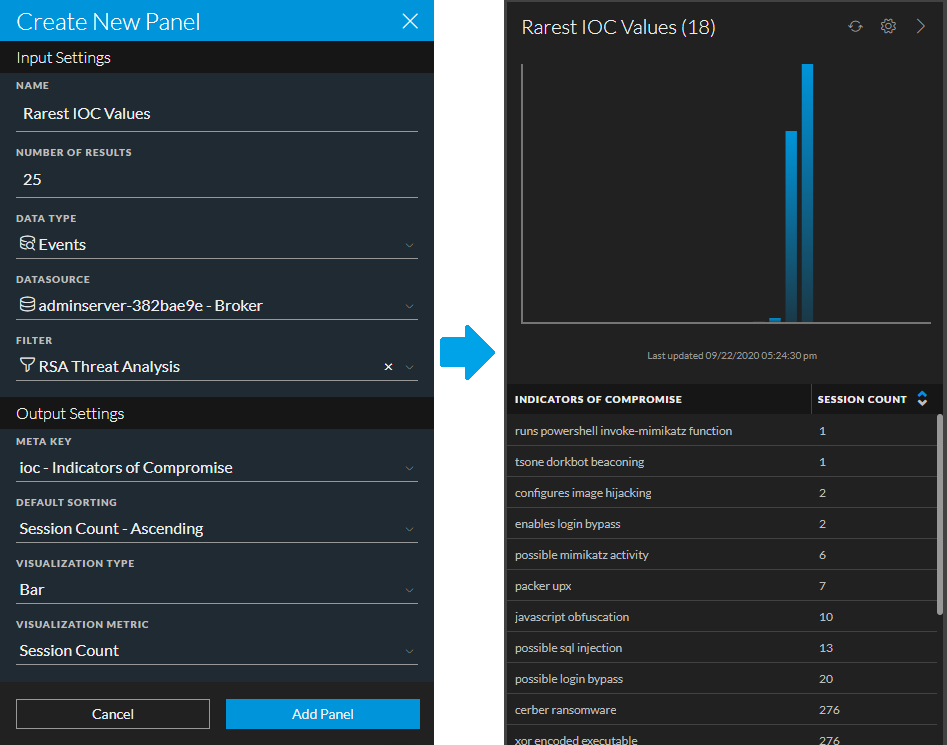The width and height of the screenshot is (947, 745).
Task: Click the Events data type icon
Action: 27,244
